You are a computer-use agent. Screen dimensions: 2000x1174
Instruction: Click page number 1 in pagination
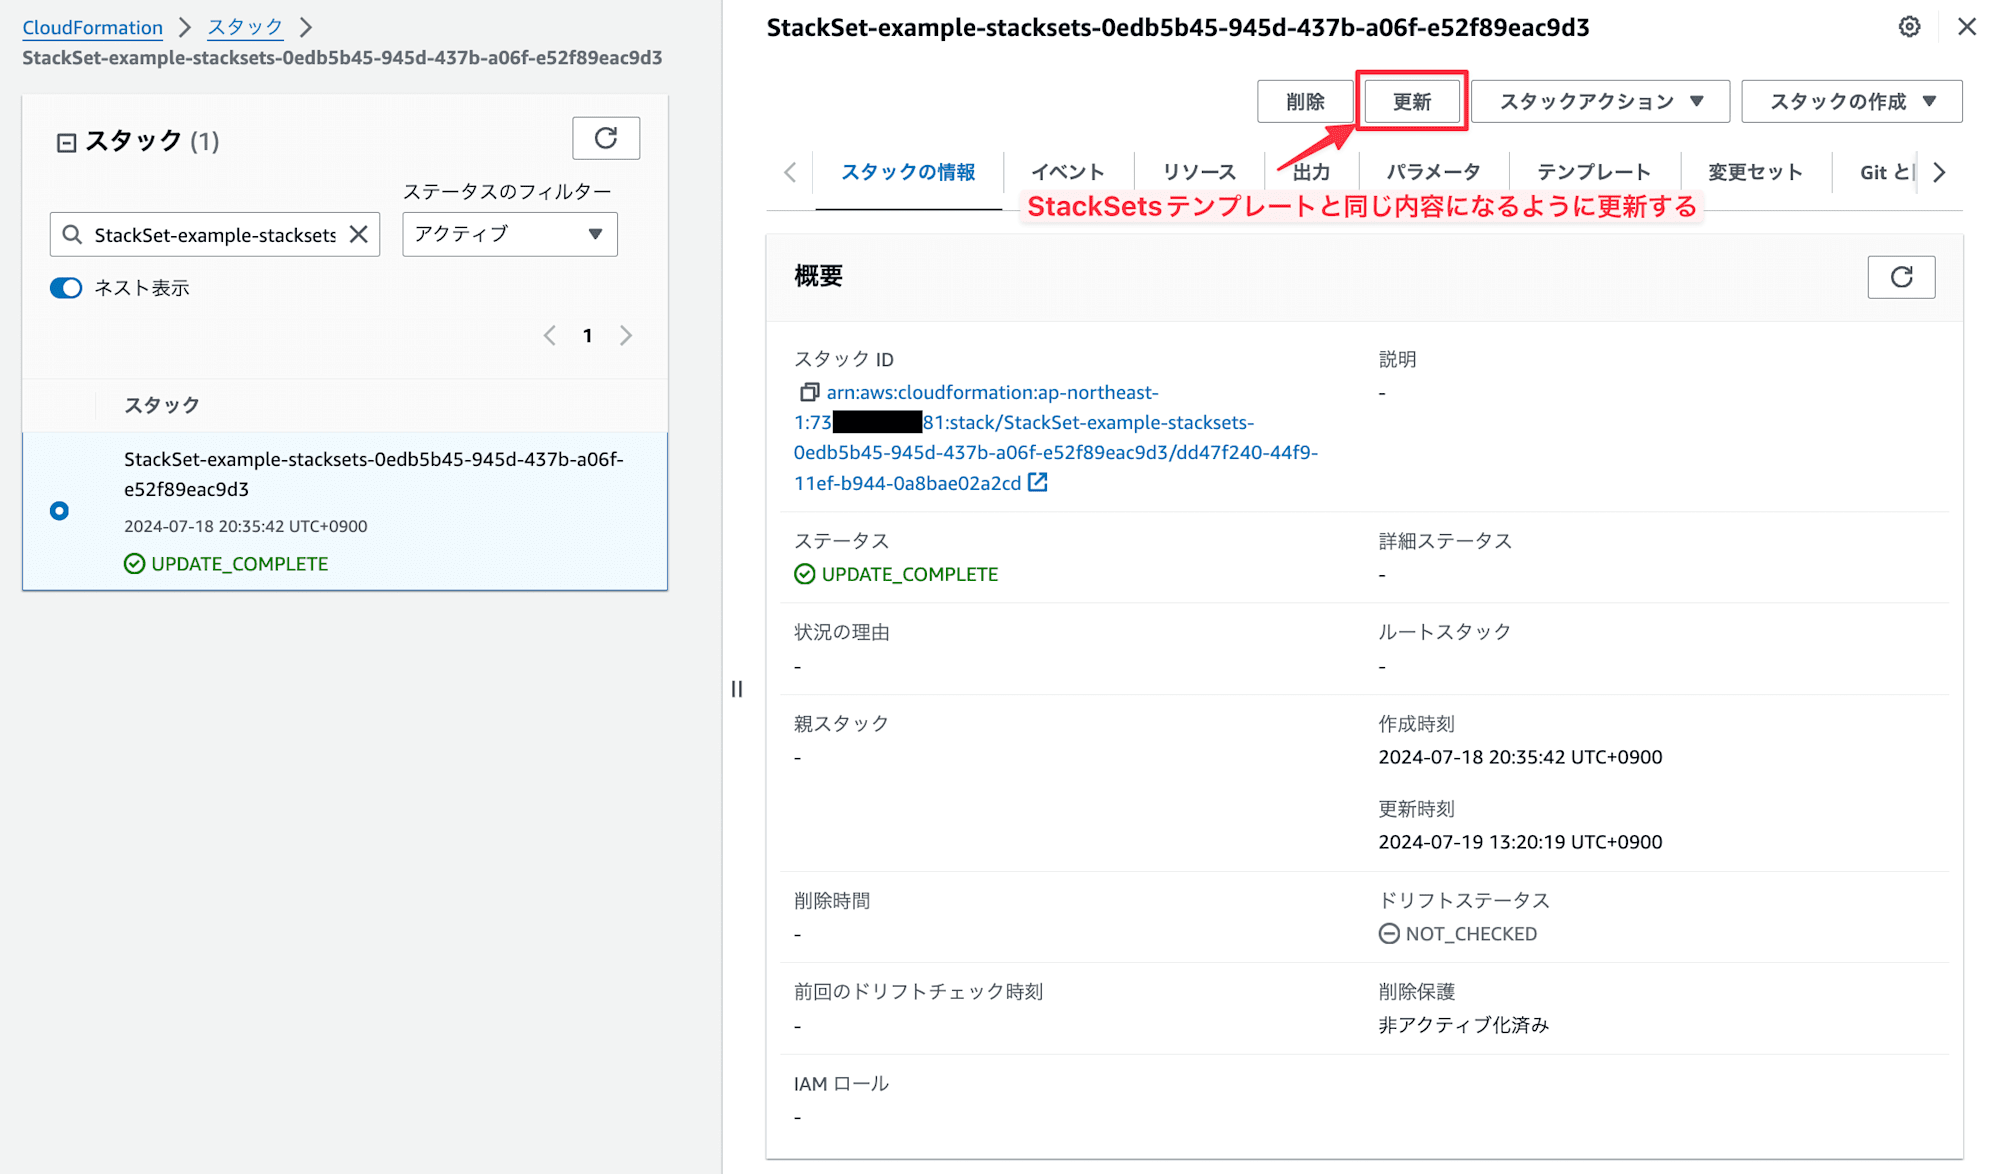click(x=588, y=335)
